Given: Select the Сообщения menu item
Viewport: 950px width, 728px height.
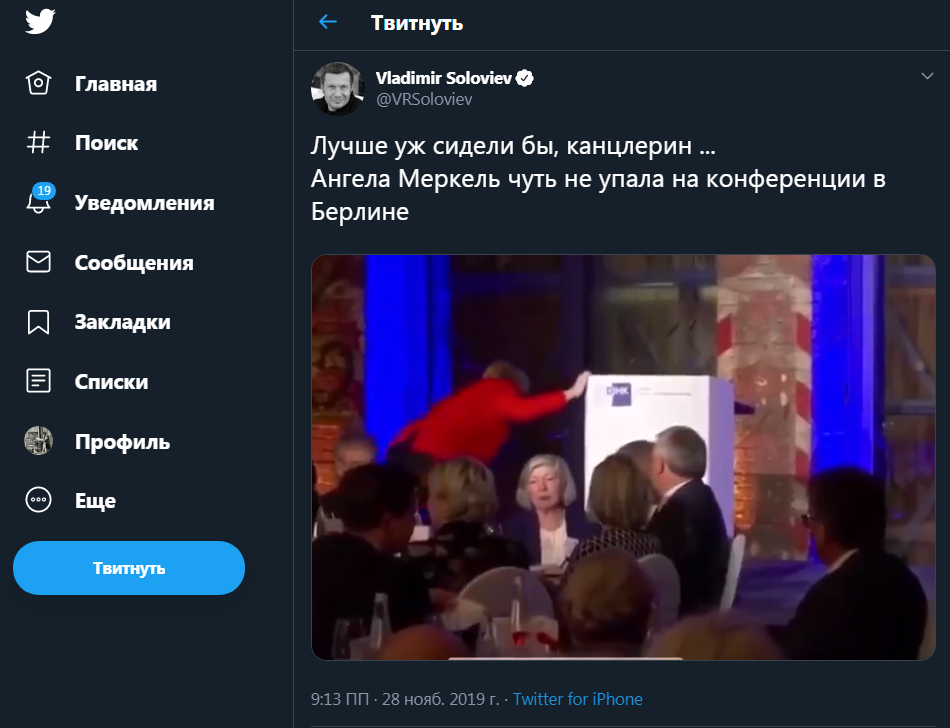Looking at the screenshot, I should point(134,263).
